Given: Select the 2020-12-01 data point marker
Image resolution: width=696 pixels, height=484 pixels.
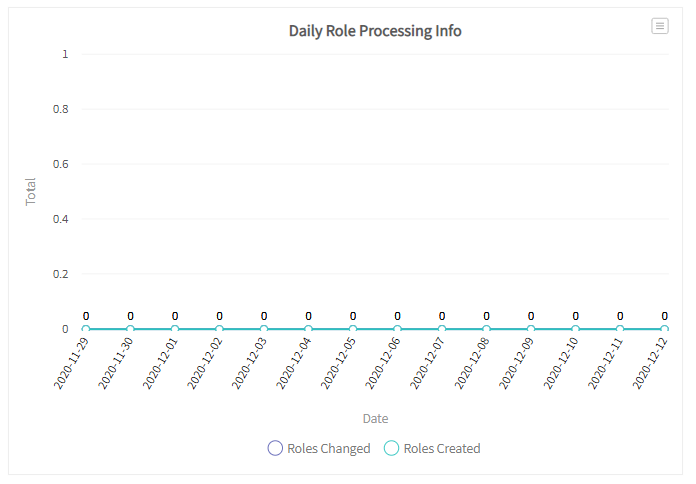Looking at the screenshot, I should pyautogui.click(x=175, y=329).
